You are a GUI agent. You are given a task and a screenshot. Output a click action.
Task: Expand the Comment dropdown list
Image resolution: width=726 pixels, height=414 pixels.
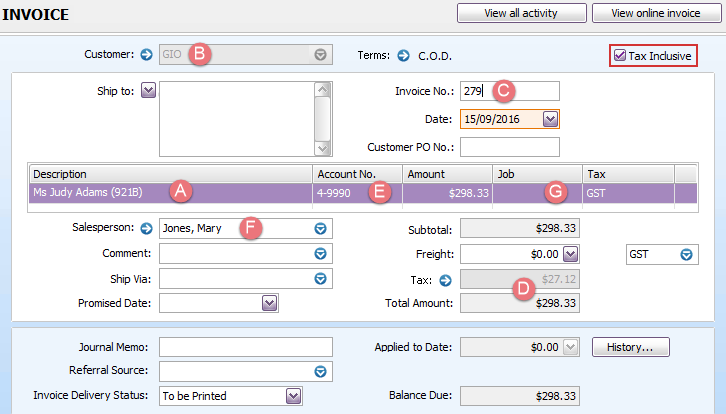[x=321, y=253]
